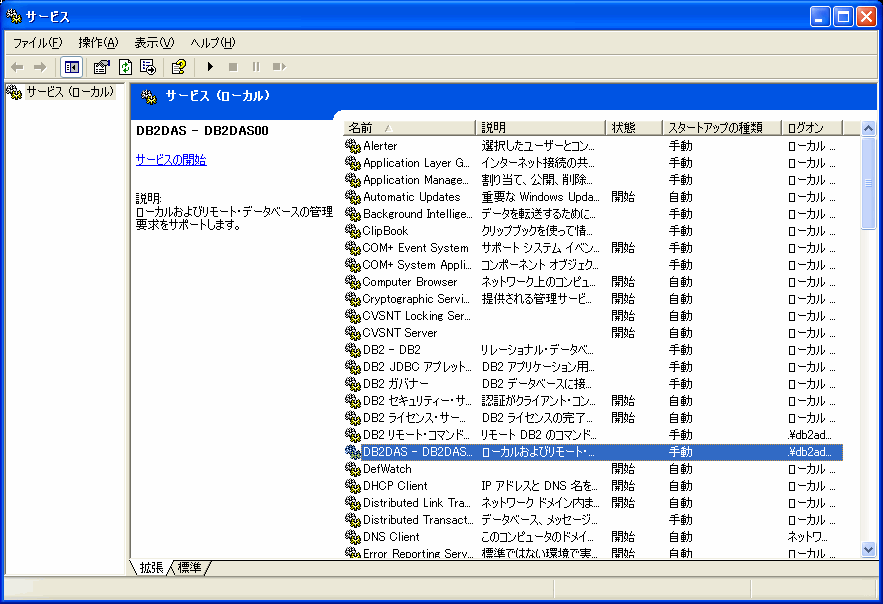Click the gear icon beside DNS Client

tap(353, 537)
